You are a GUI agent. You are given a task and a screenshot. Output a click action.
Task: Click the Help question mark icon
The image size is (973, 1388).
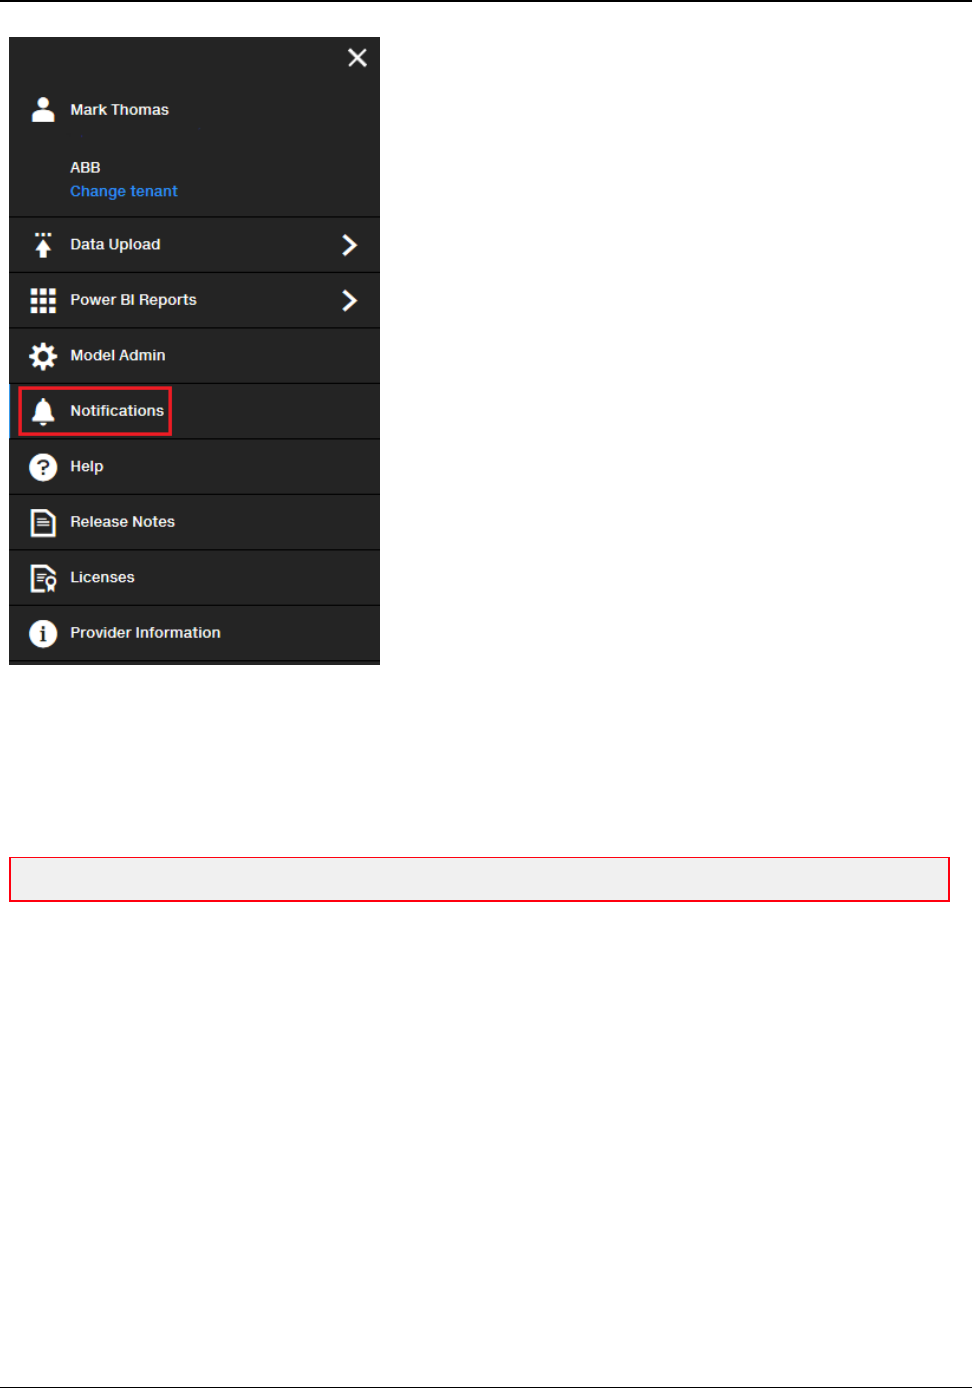point(43,467)
